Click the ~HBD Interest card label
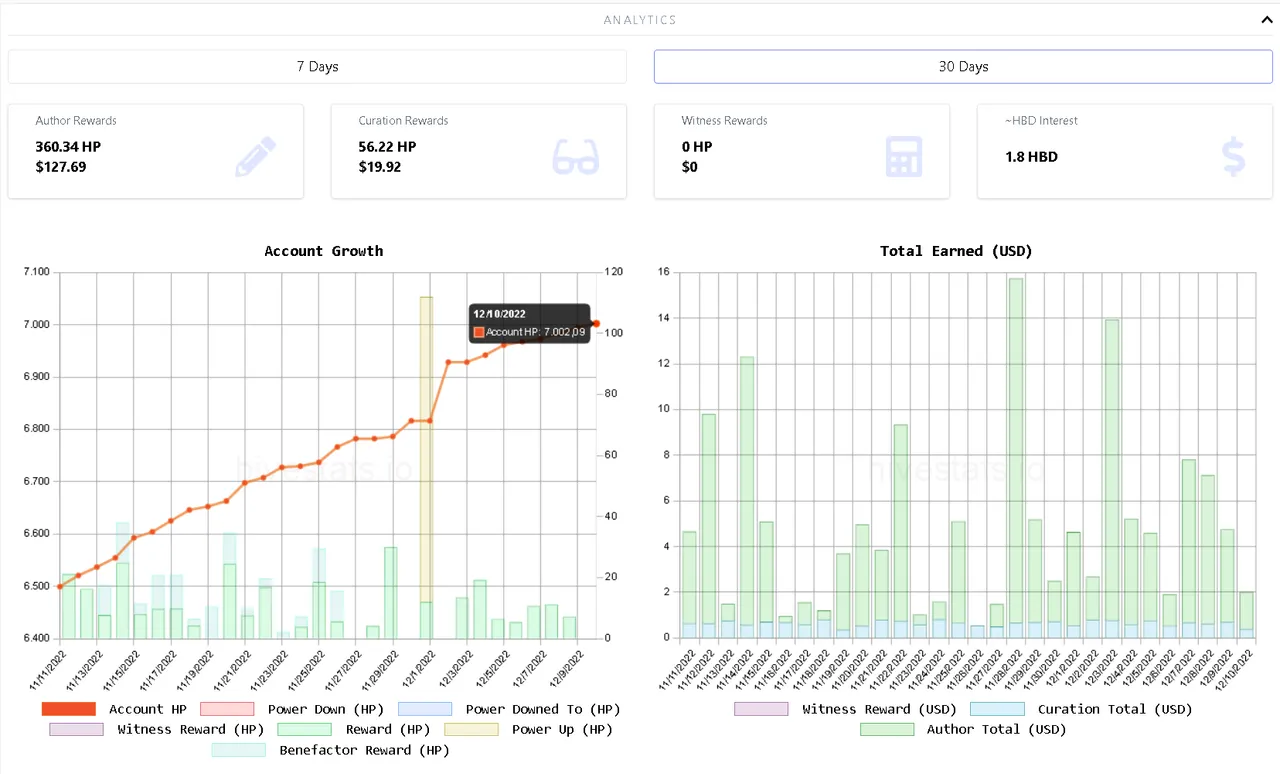Screen dimensions: 1280x774 [x=1041, y=121]
